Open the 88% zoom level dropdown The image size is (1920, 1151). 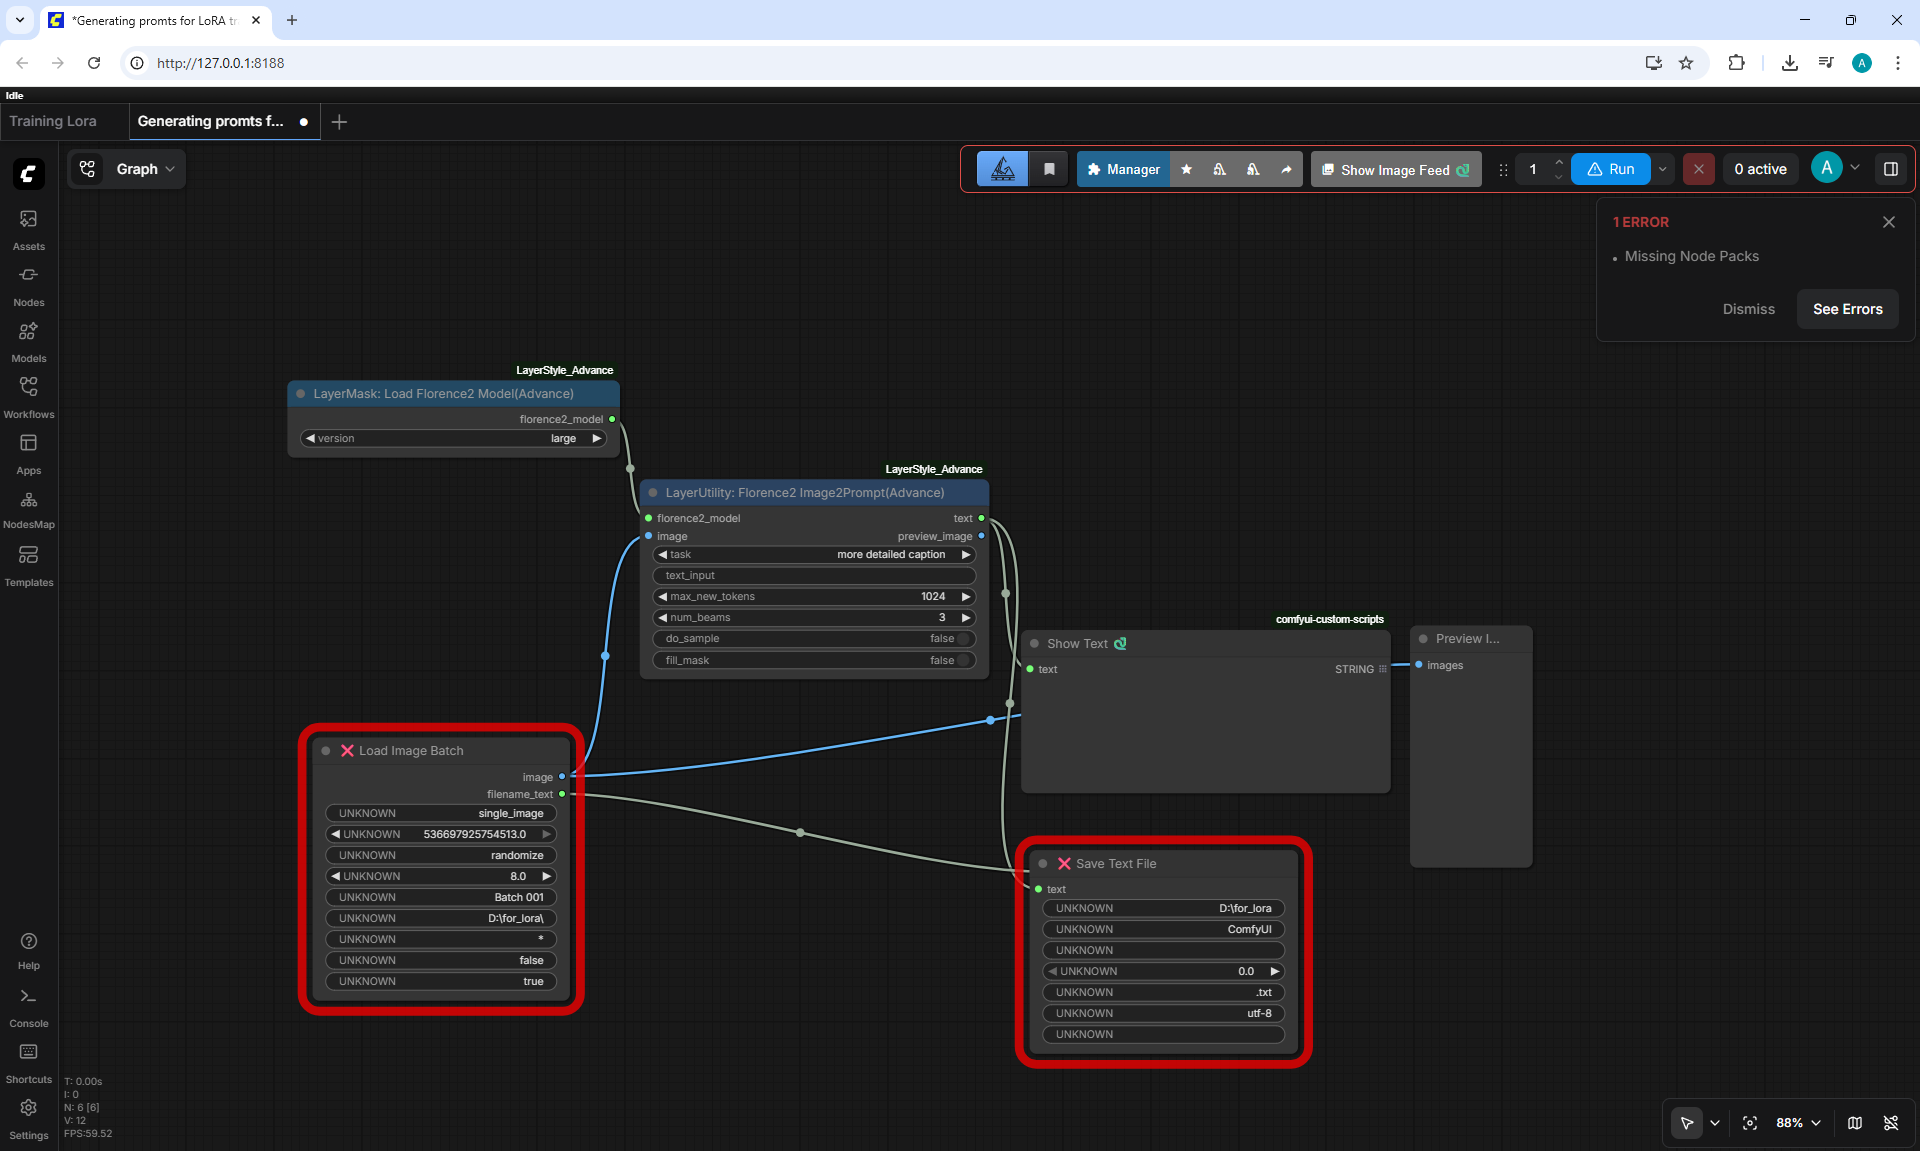coord(1798,1123)
